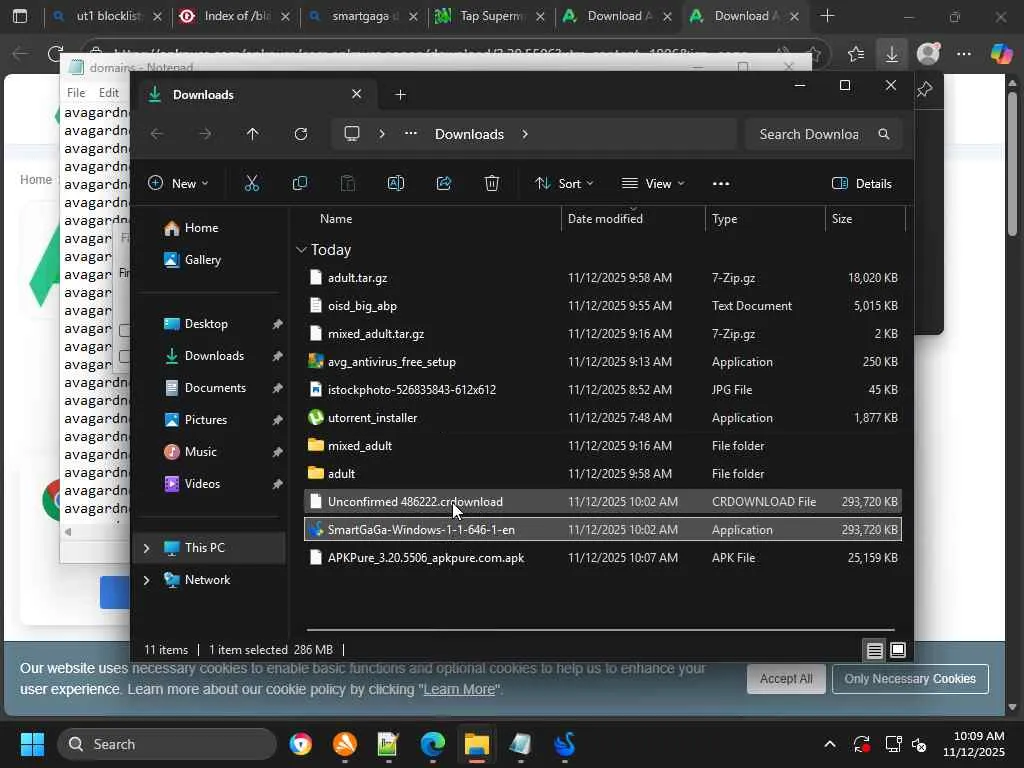Open the Copilot icon in Edge
The height and width of the screenshot is (768, 1024).
point(1000,54)
